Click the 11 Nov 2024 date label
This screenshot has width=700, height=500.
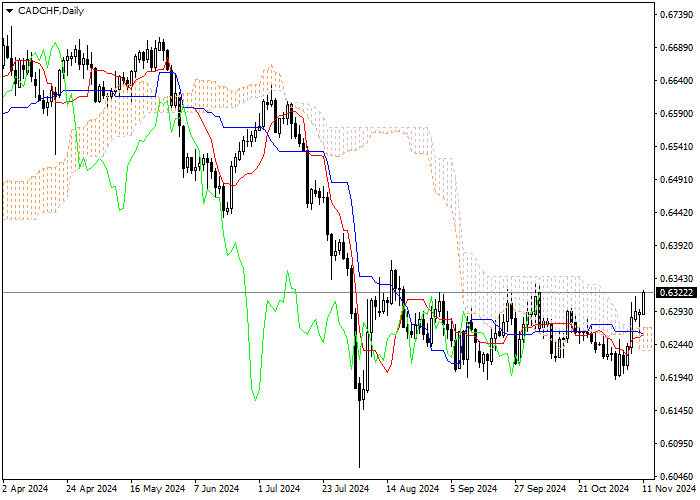pos(669,489)
